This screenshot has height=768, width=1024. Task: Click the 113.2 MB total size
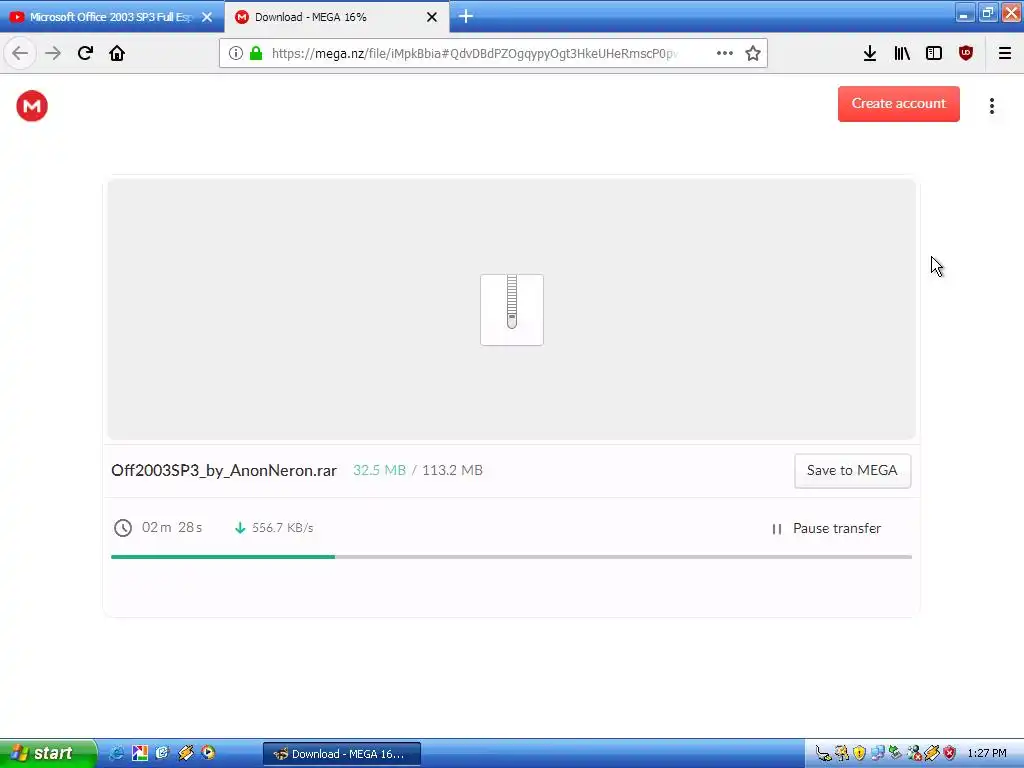453,470
